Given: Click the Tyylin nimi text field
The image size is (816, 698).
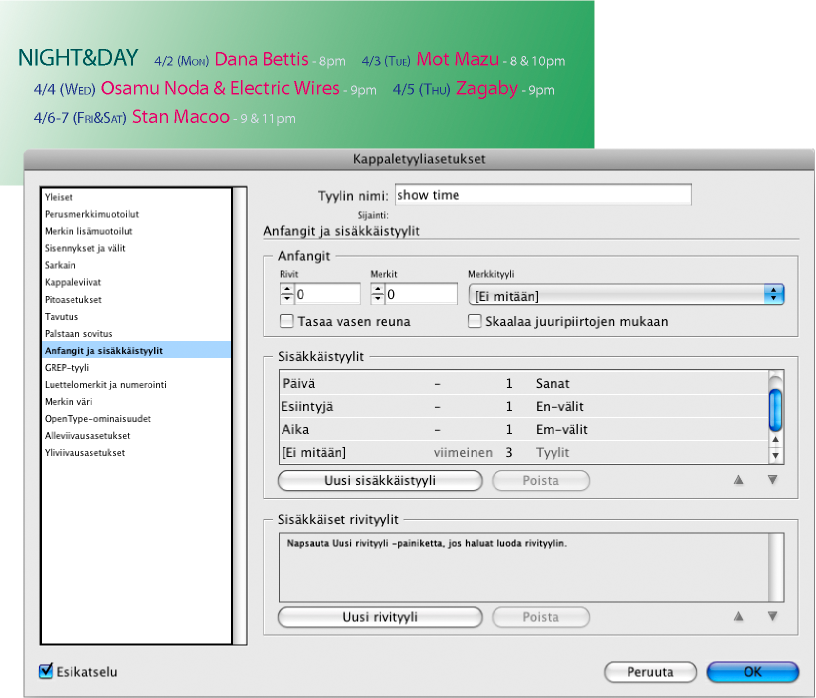Looking at the screenshot, I should pos(543,195).
